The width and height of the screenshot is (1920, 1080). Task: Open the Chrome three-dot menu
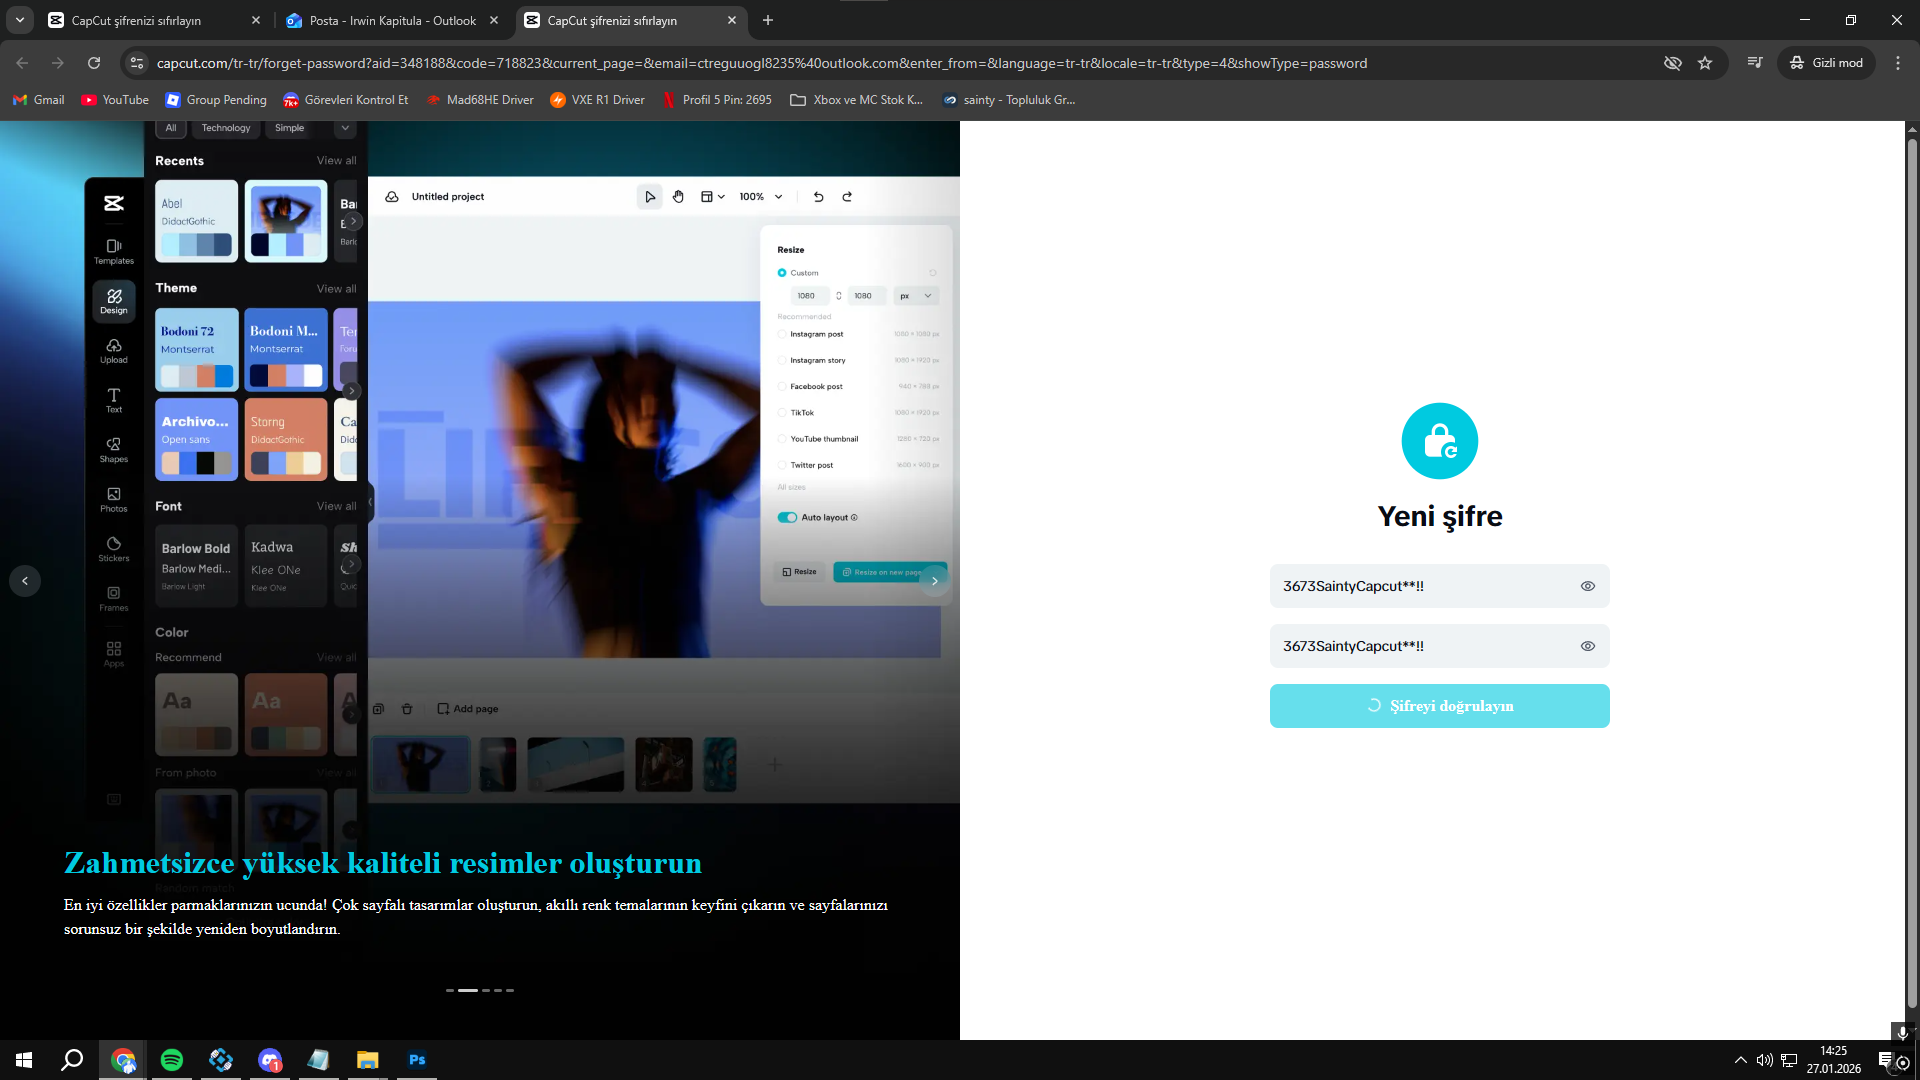pos(1898,63)
